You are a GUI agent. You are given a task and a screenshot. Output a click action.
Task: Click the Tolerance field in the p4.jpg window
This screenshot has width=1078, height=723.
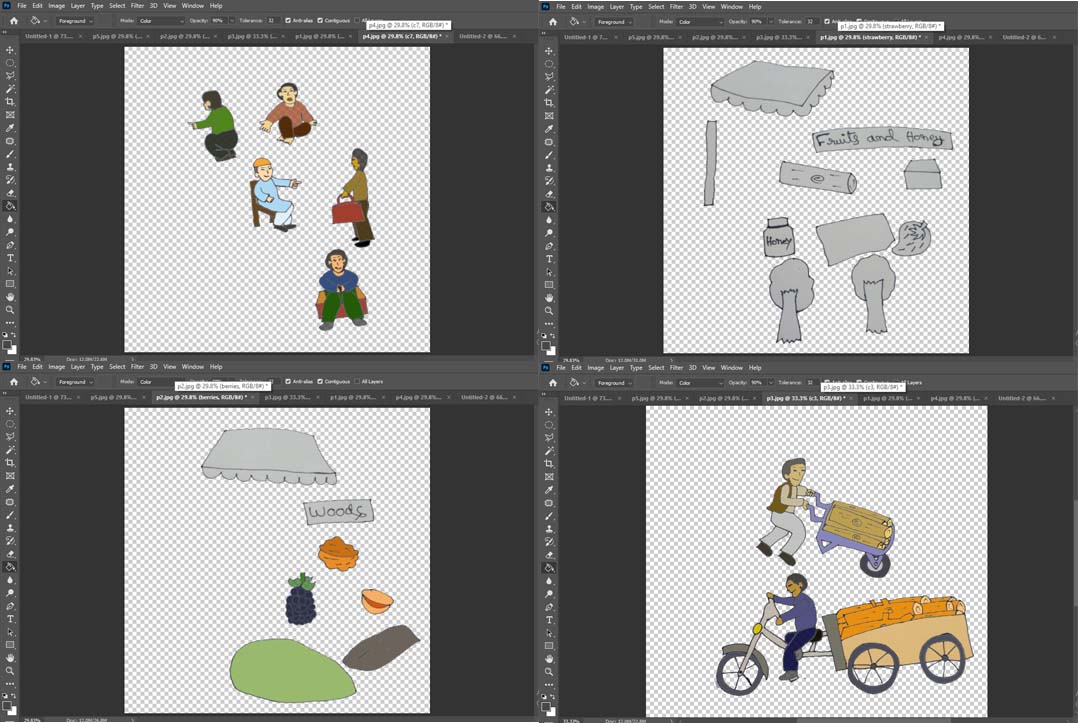click(272, 21)
